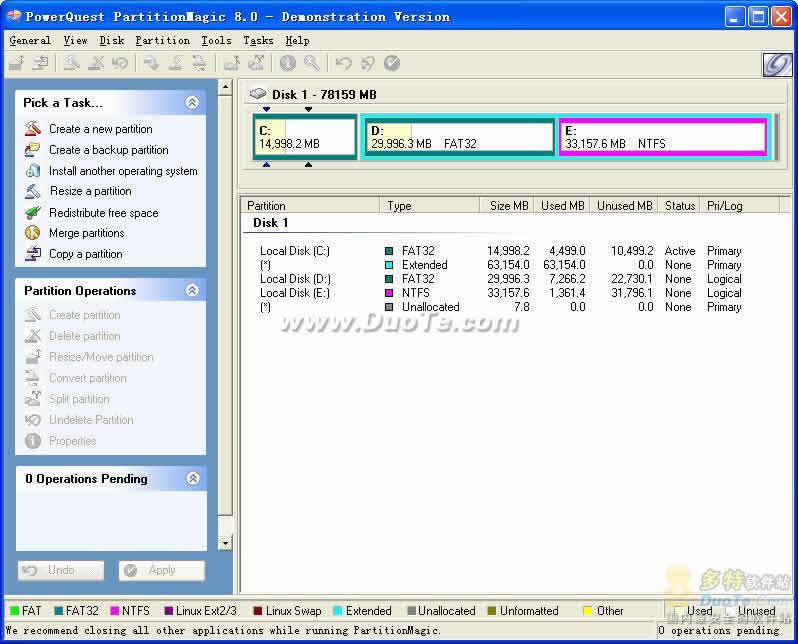Click the magnifier toolbar icon
The height and width of the screenshot is (644, 798).
tap(312, 63)
